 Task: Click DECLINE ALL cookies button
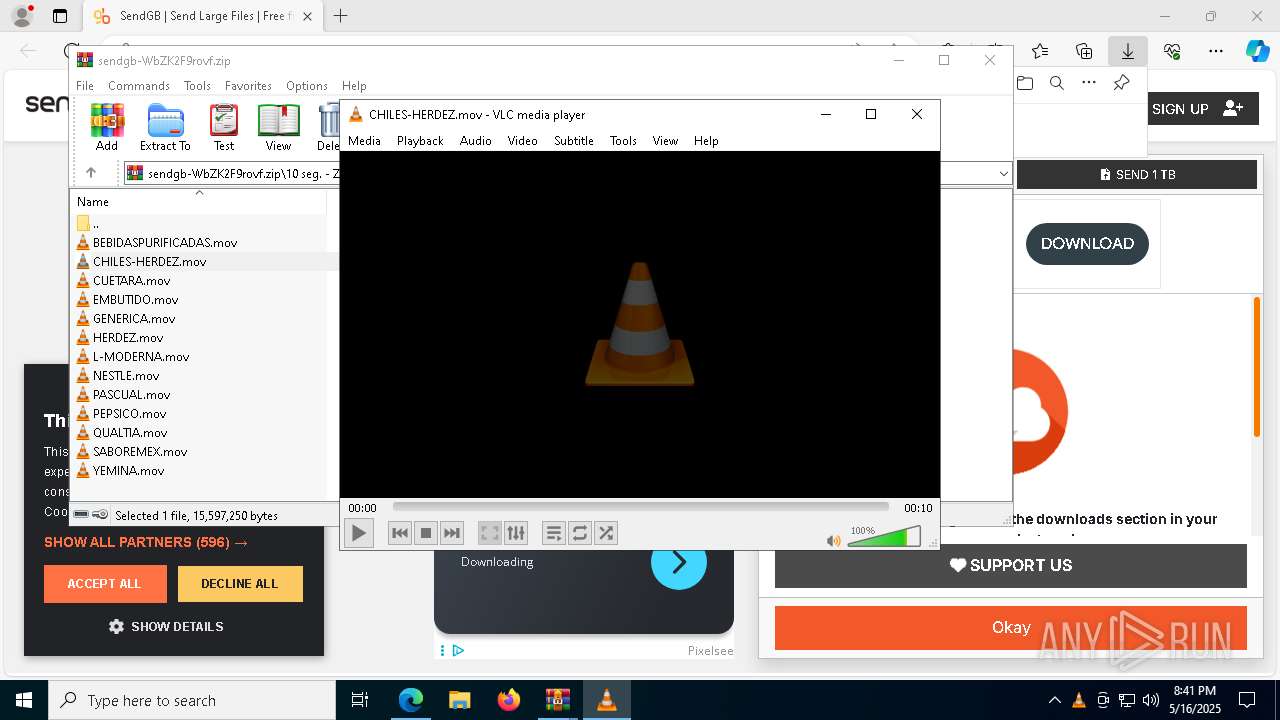240,584
